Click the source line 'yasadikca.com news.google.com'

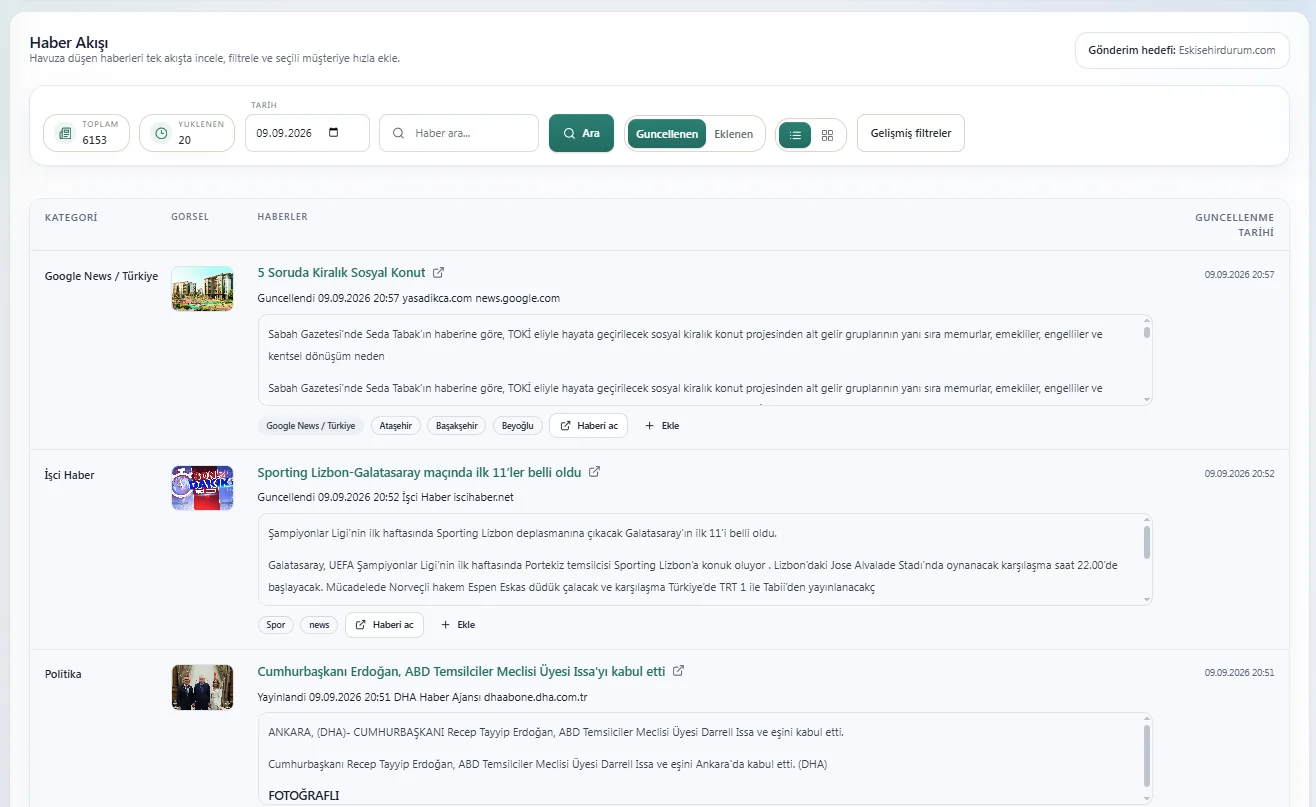482,298
